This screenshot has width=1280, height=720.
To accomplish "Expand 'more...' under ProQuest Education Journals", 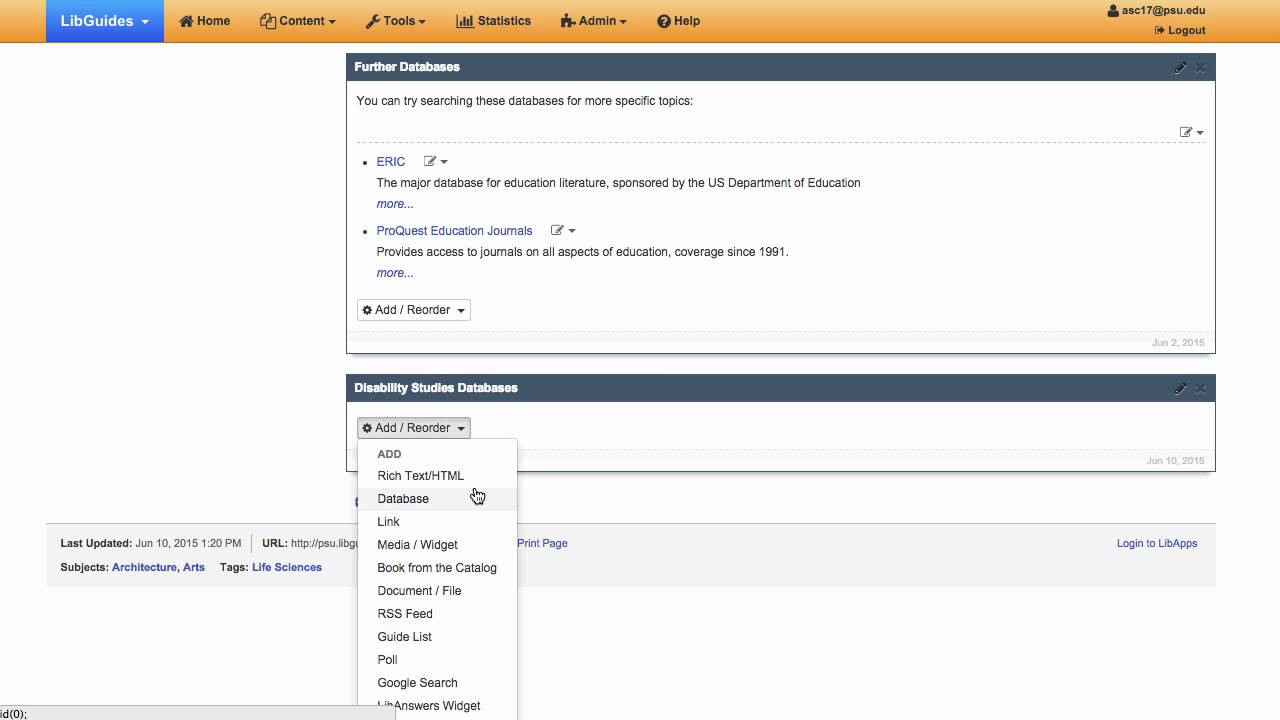I will pos(395,273).
